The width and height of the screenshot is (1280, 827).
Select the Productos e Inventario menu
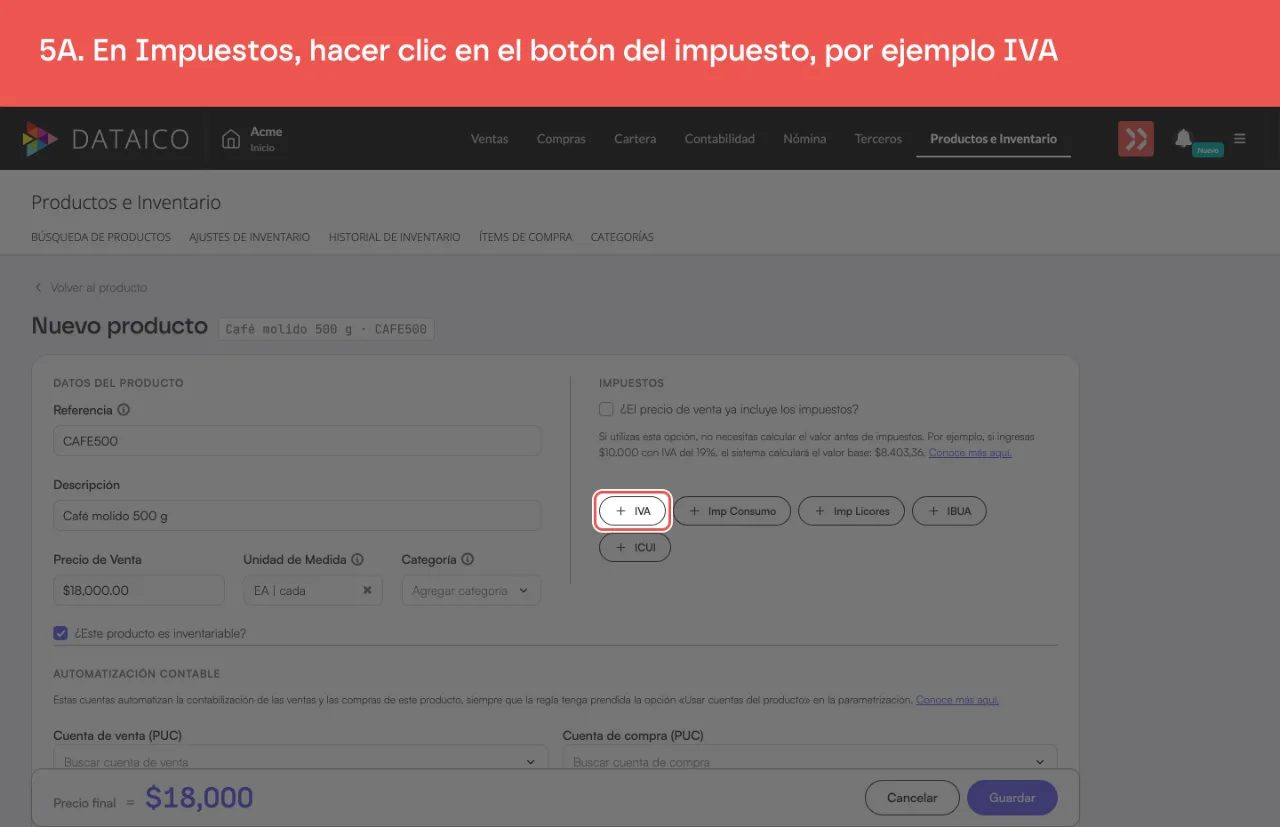993,139
